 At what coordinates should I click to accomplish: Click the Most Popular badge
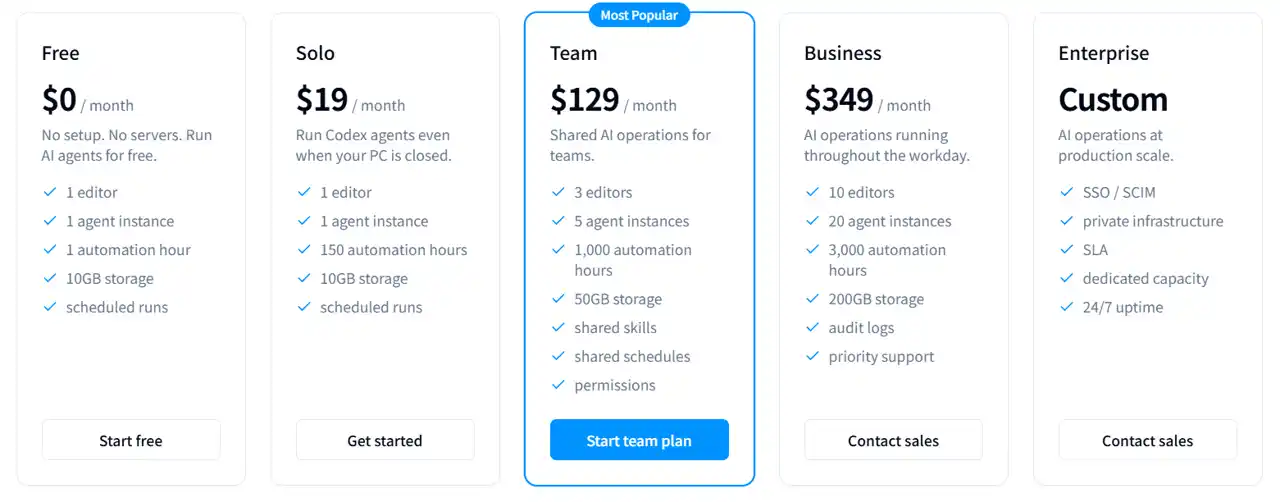click(639, 15)
